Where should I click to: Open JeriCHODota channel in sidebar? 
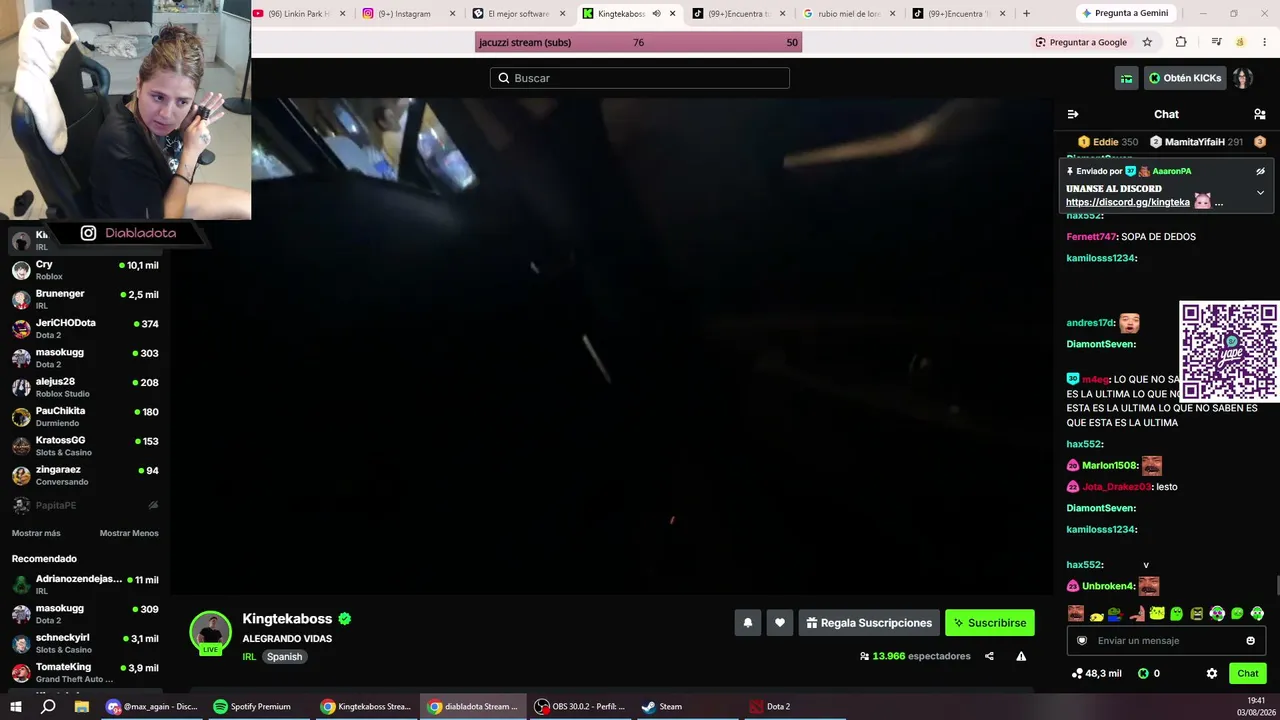(85, 328)
